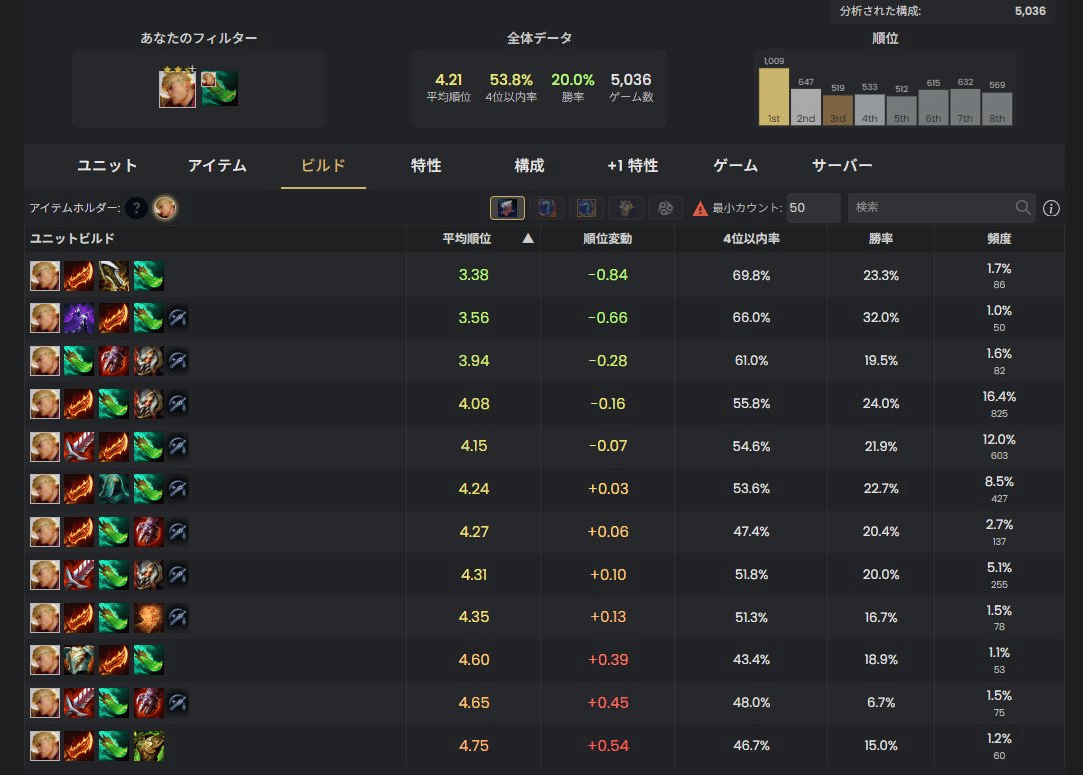The image size is (1083, 775).
Task: Click the warning triangle beside 最小カウント
Action: (x=700, y=207)
